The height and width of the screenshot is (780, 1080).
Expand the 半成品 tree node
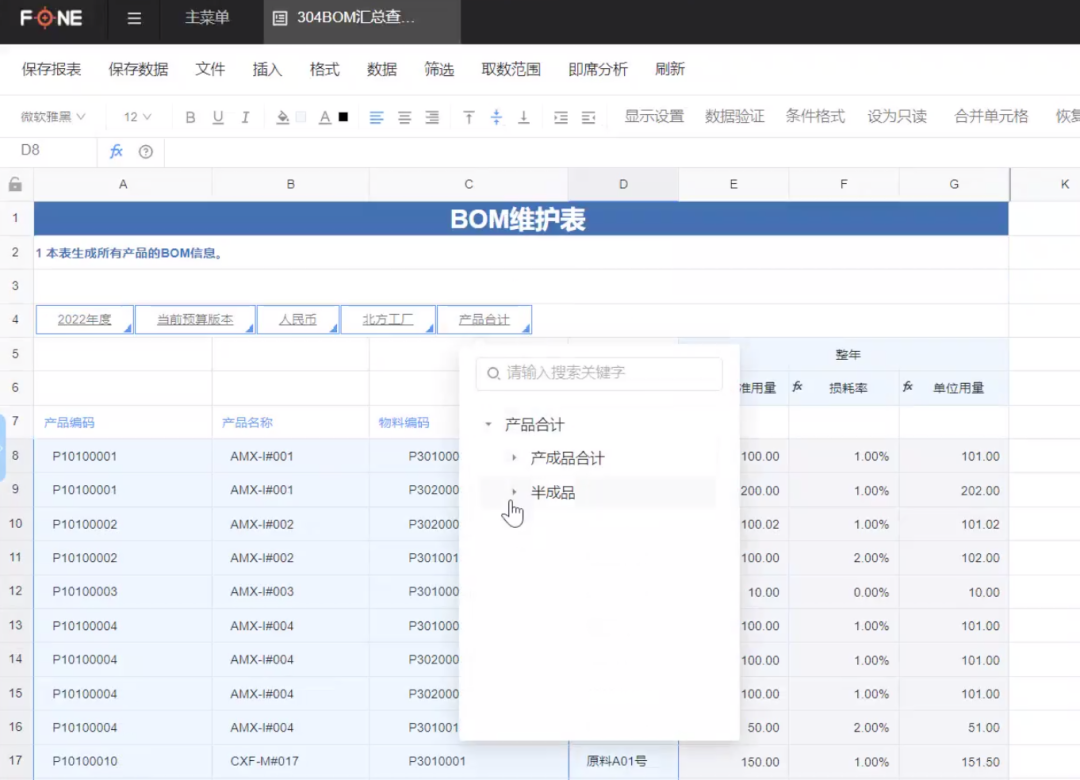pos(514,491)
